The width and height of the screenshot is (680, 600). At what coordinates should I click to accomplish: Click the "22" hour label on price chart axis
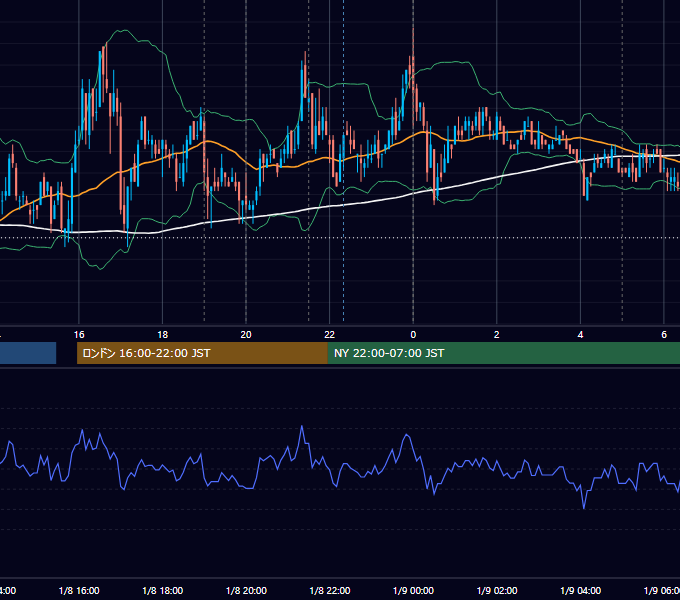330,335
